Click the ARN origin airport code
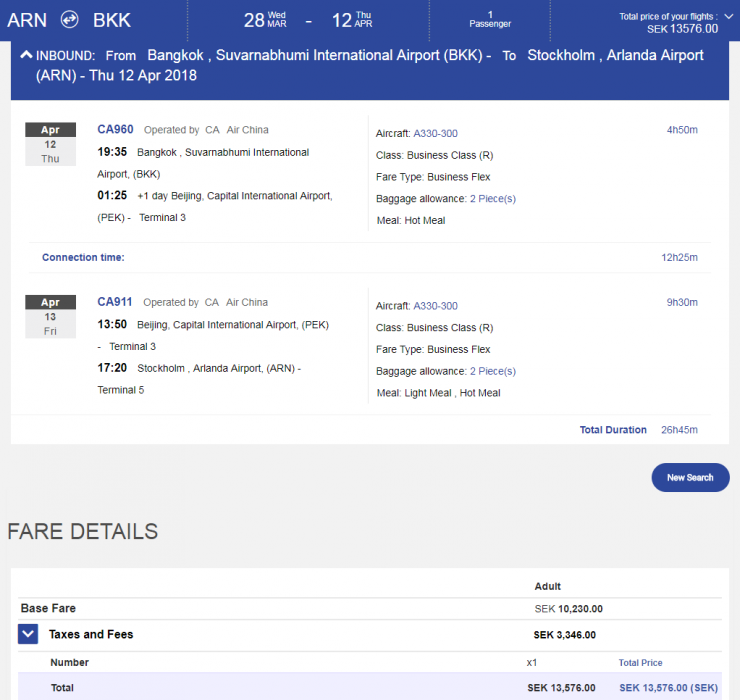Image resolution: width=740 pixels, height=700 pixels. point(27,20)
